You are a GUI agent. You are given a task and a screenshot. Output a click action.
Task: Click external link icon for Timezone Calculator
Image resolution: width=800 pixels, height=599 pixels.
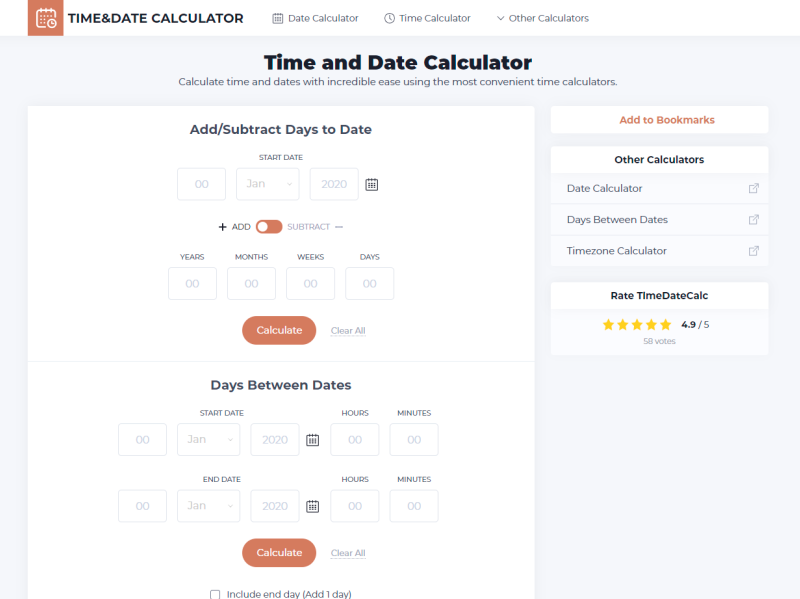753,251
